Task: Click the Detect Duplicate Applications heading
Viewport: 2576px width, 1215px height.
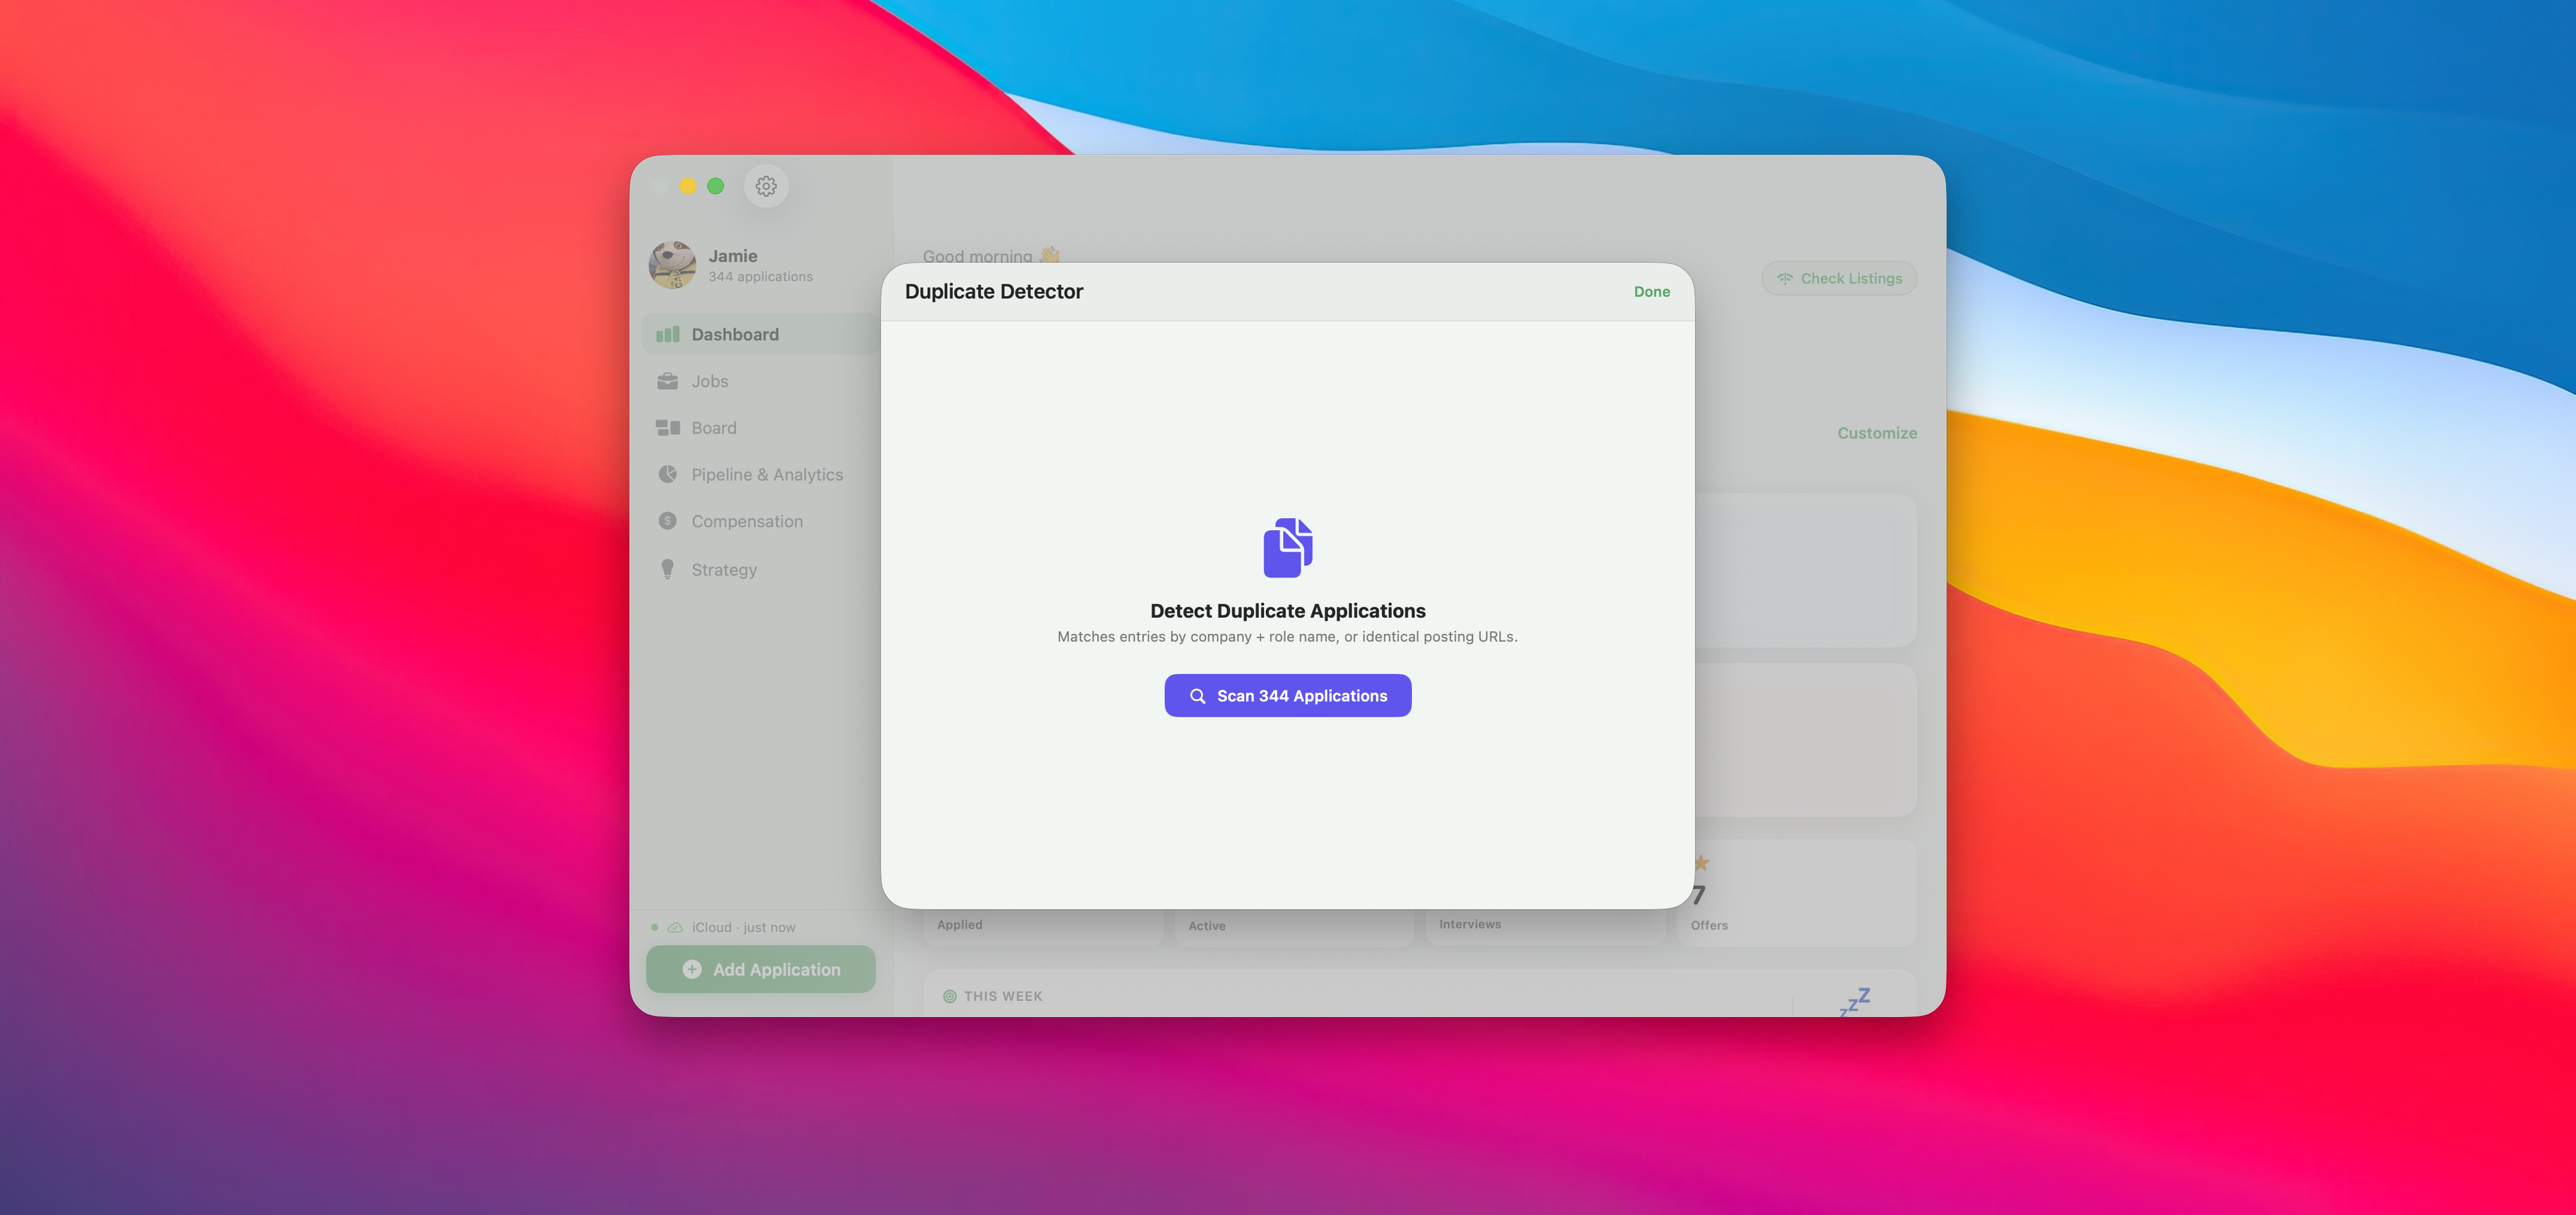Action: [1287, 610]
